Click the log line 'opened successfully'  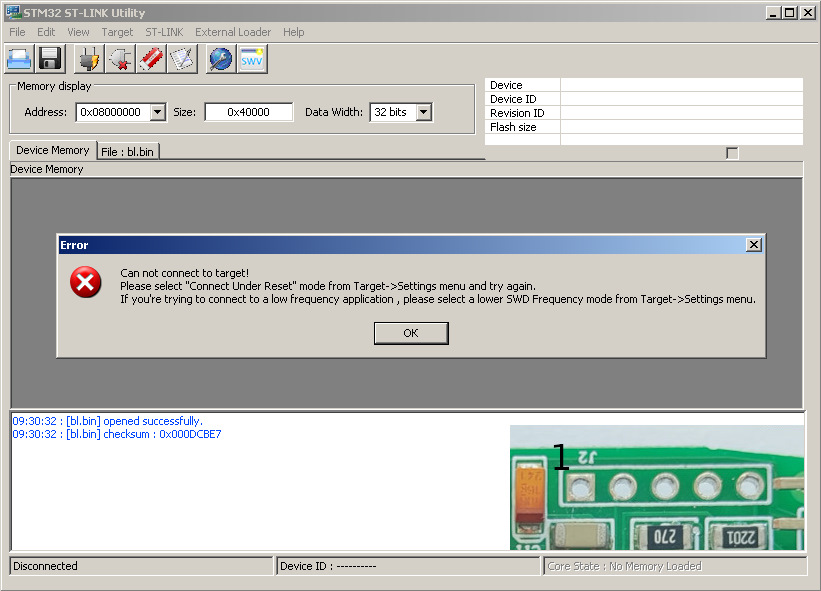[x=108, y=421]
